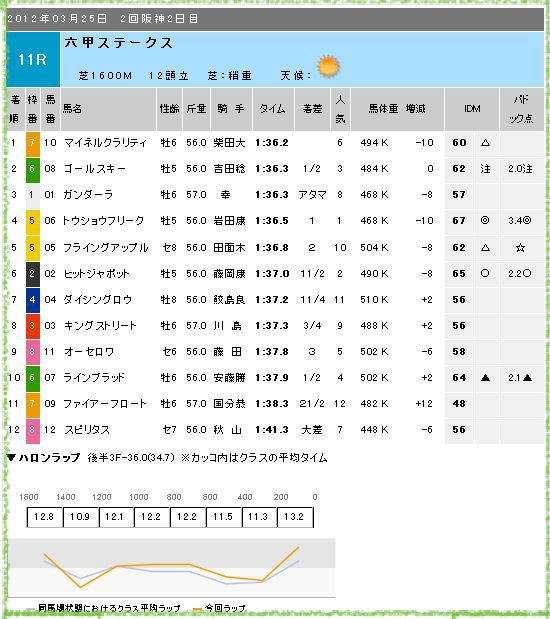Click the ▲ IDM mark for ラインブラッド
This screenshot has width=550, height=619.
click(x=485, y=378)
